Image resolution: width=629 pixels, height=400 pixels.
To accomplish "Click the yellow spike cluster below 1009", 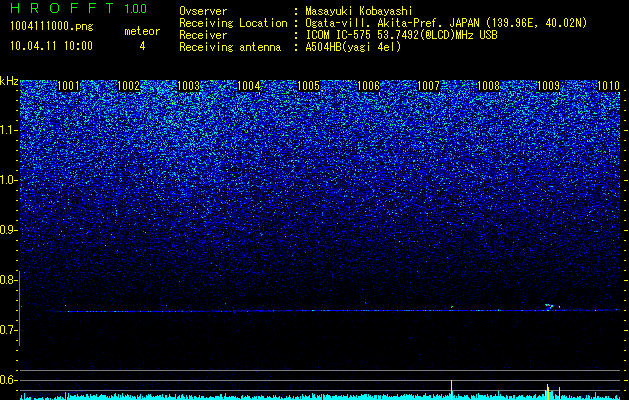I will point(549,392).
